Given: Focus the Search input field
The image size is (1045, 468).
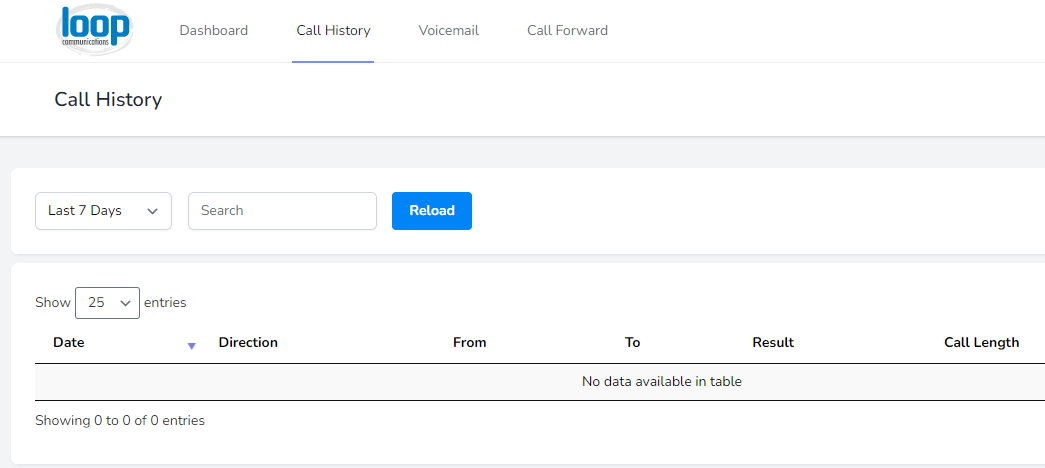Looking at the screenshot, I should 283,211.
